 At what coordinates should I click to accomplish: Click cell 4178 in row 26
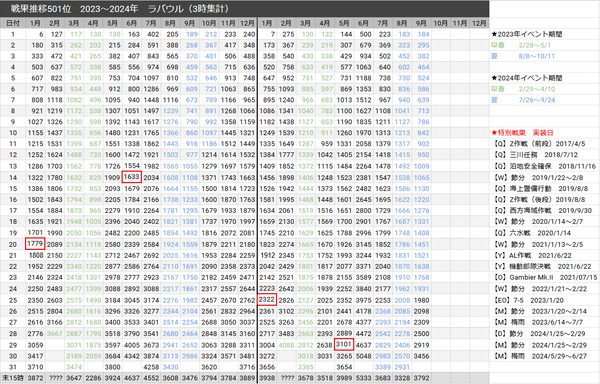[x=363, y=311]
